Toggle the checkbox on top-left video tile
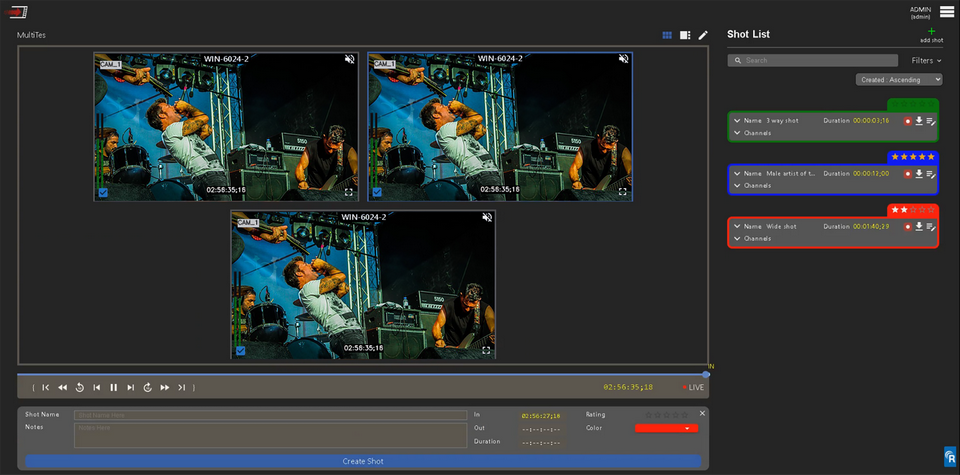 pyautogui.click(x=103, y=193)
